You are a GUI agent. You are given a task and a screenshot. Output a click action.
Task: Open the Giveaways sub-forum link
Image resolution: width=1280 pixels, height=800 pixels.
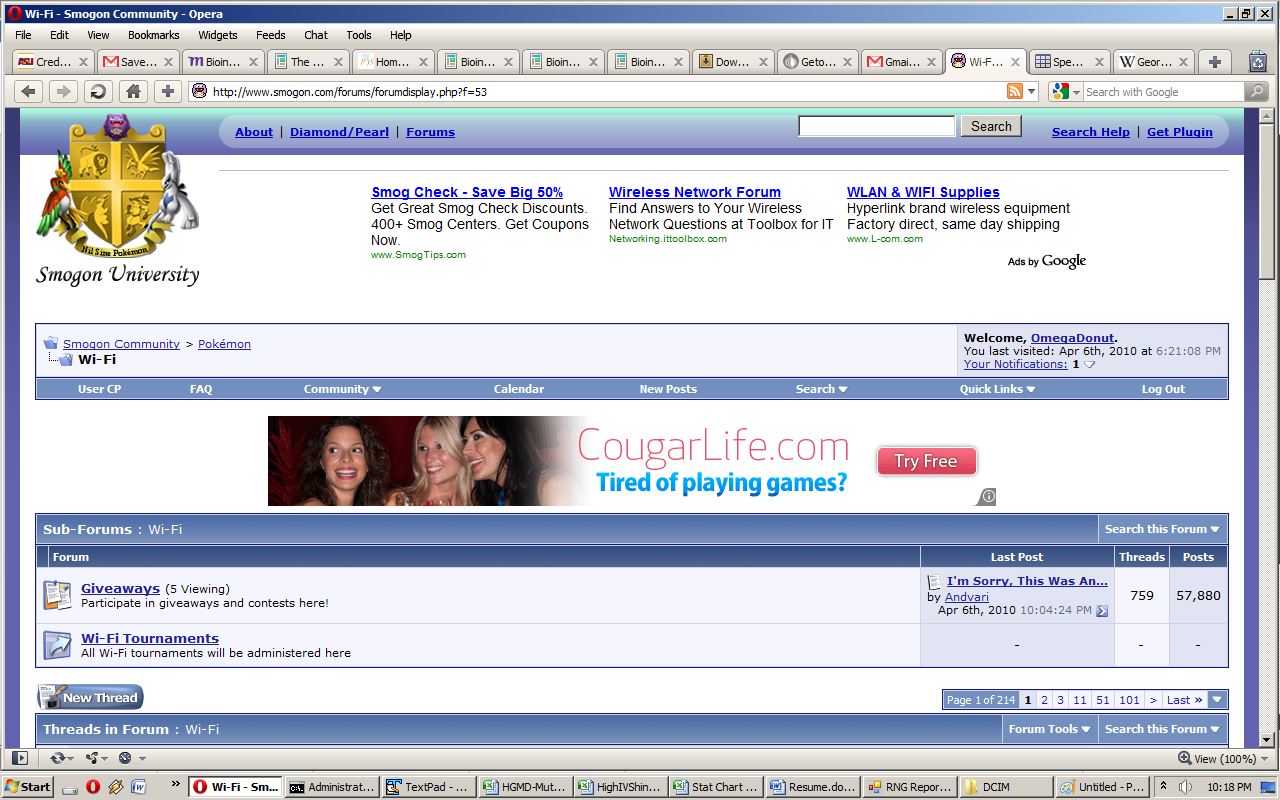pos(120,589)
